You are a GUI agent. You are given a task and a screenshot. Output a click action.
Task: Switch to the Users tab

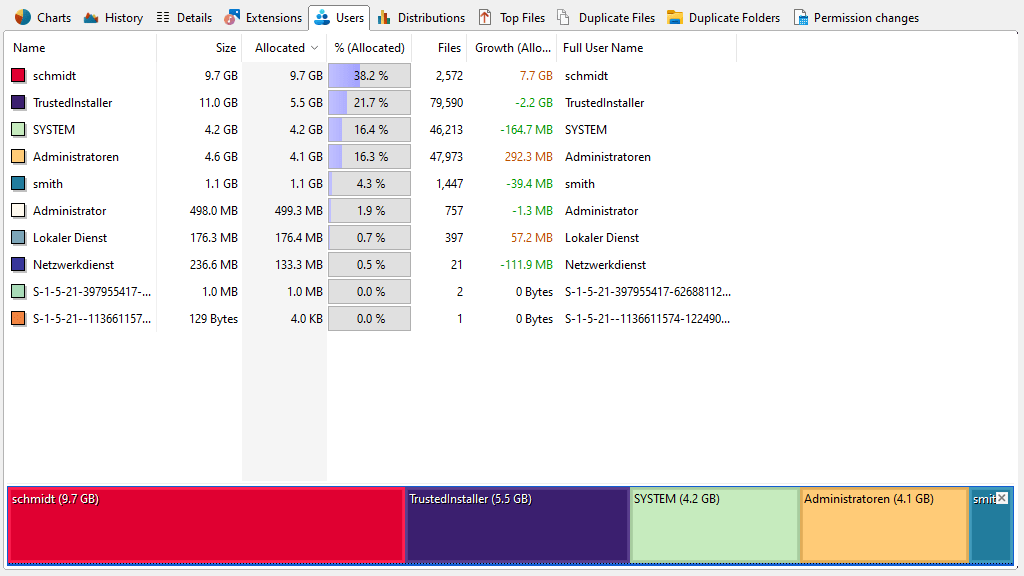(x=339, y=17)
